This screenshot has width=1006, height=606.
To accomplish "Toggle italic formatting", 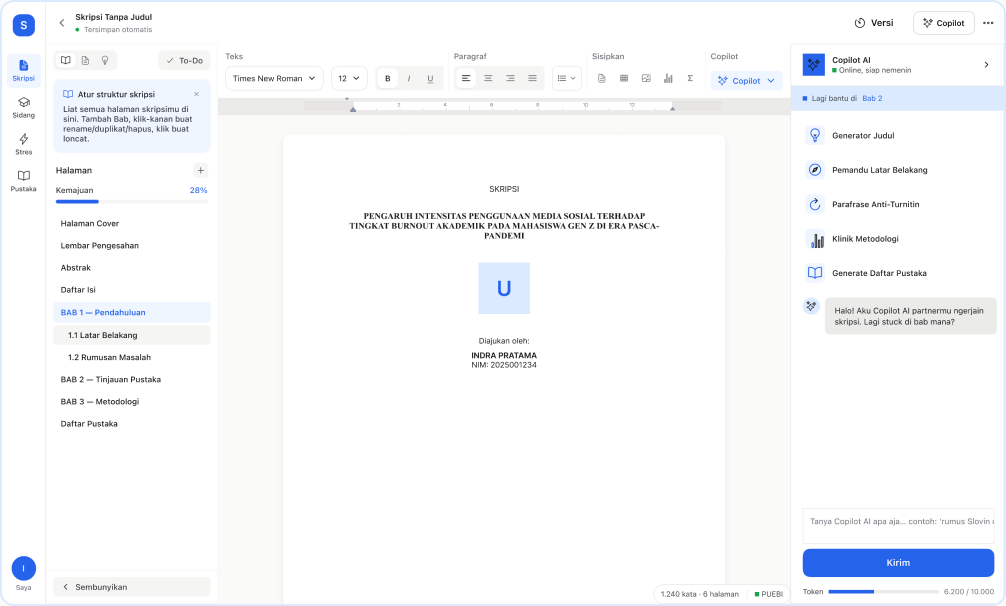I will [x=409, y=78].
